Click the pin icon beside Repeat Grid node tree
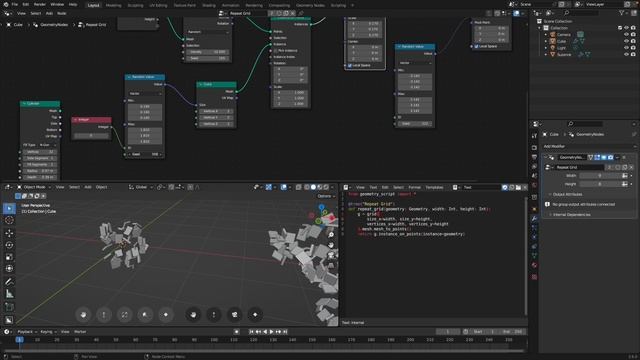The image size is (640, 360). tap(301, 13)
